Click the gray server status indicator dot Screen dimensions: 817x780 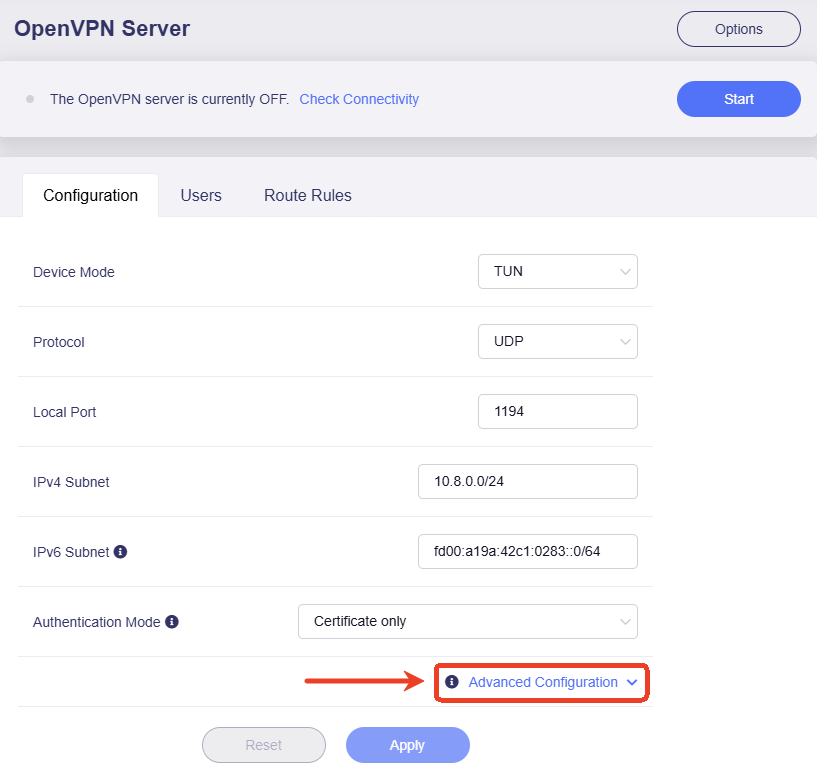click(x=30, y=99)
